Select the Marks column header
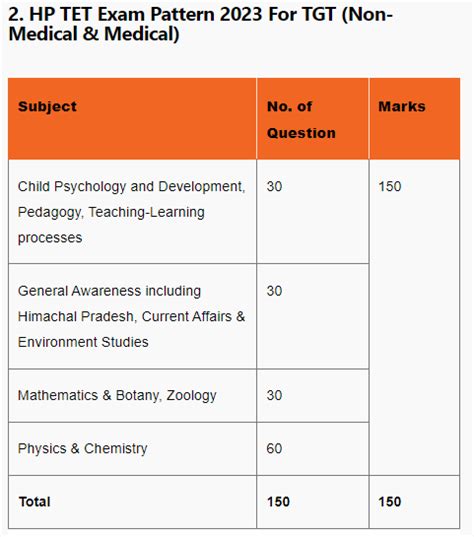Viewport: 474px width, 537px height. point(414,118)
